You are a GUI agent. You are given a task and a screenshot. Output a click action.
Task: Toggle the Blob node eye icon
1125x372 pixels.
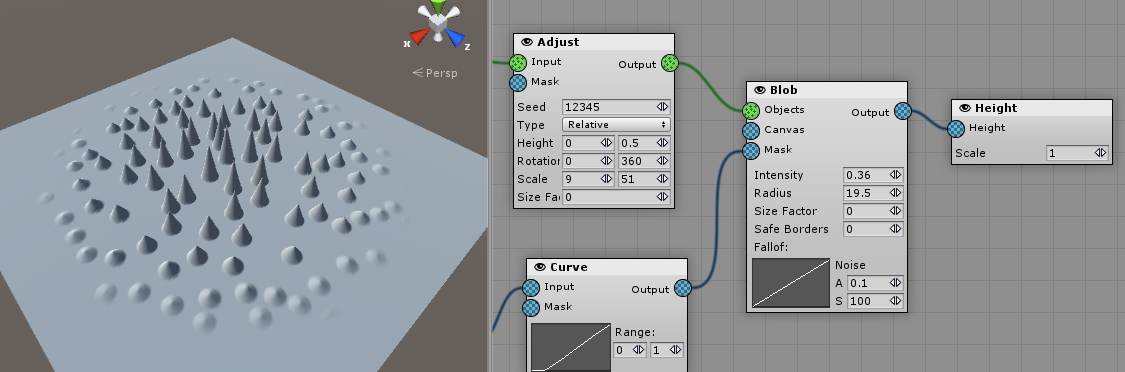(760, 90)
